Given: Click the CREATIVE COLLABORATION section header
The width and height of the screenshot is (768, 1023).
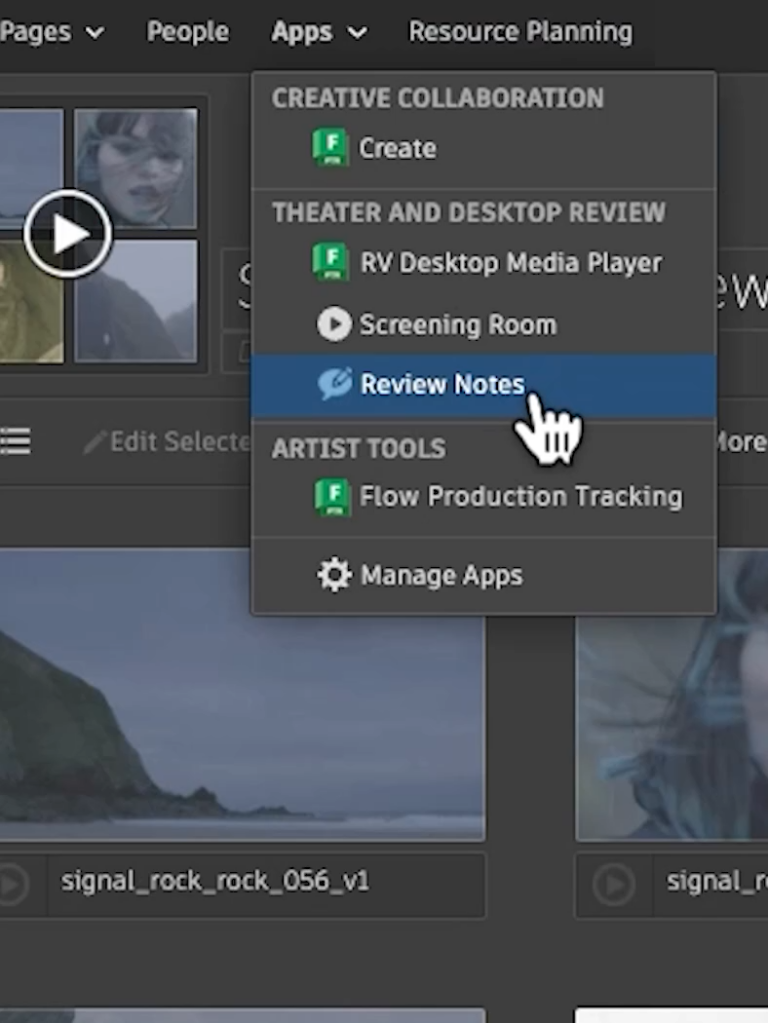Looking at the screenshot, I should pos(438,98).
